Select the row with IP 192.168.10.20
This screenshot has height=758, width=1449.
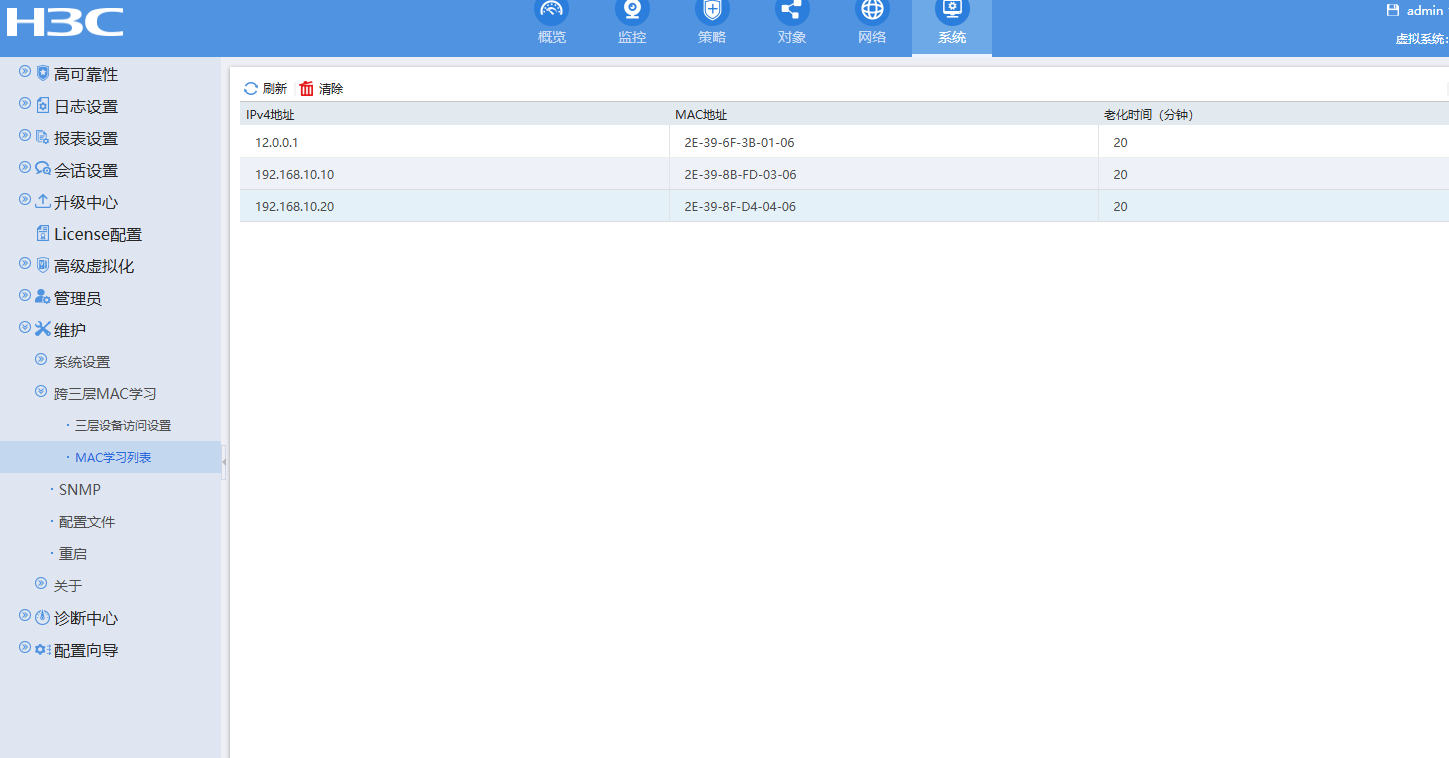click(844, 206)
